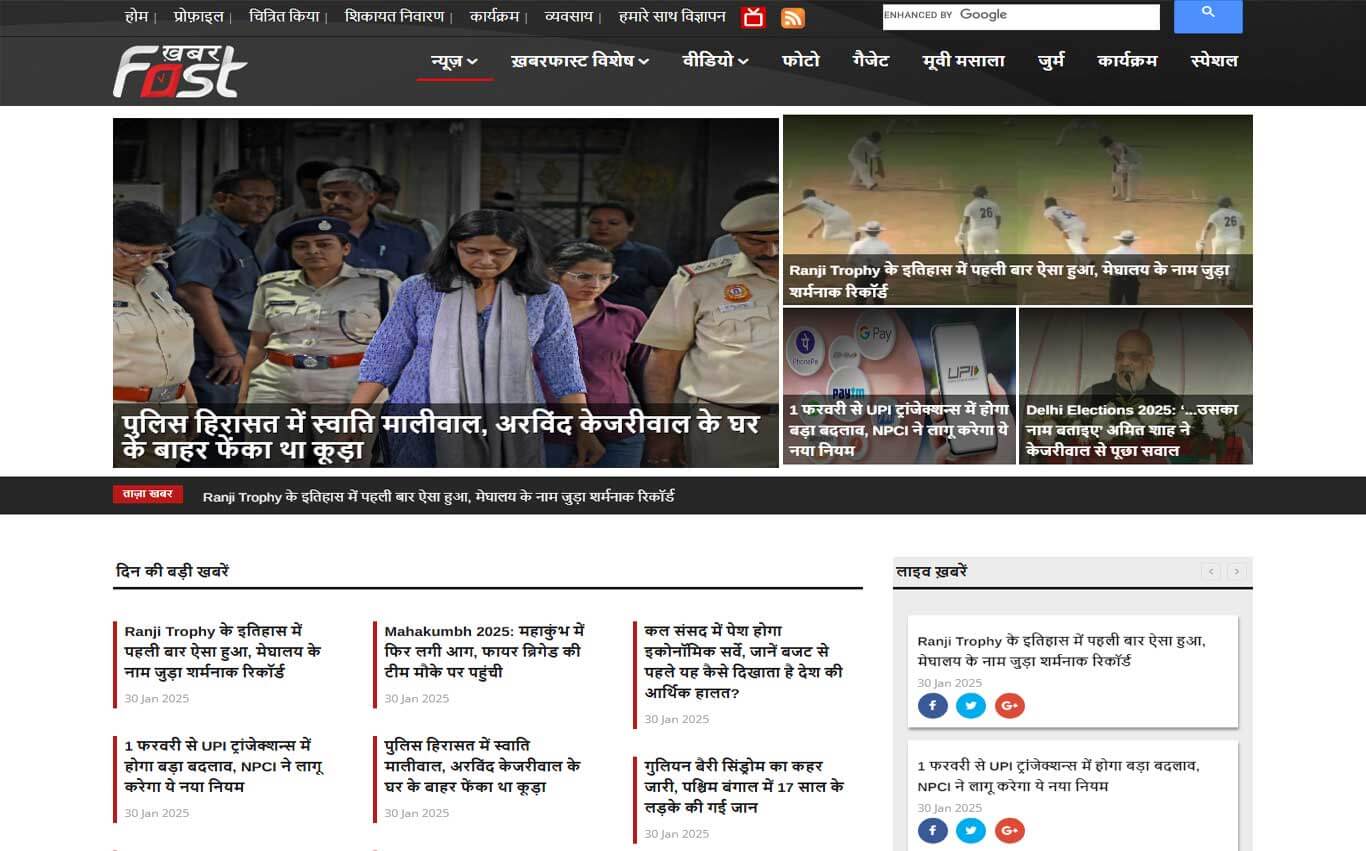Viewport: 1366px width, 851px height.
Task: Expand the ख़बरफास्ट विशेष dropdown menu
Action: coord(580,61)
